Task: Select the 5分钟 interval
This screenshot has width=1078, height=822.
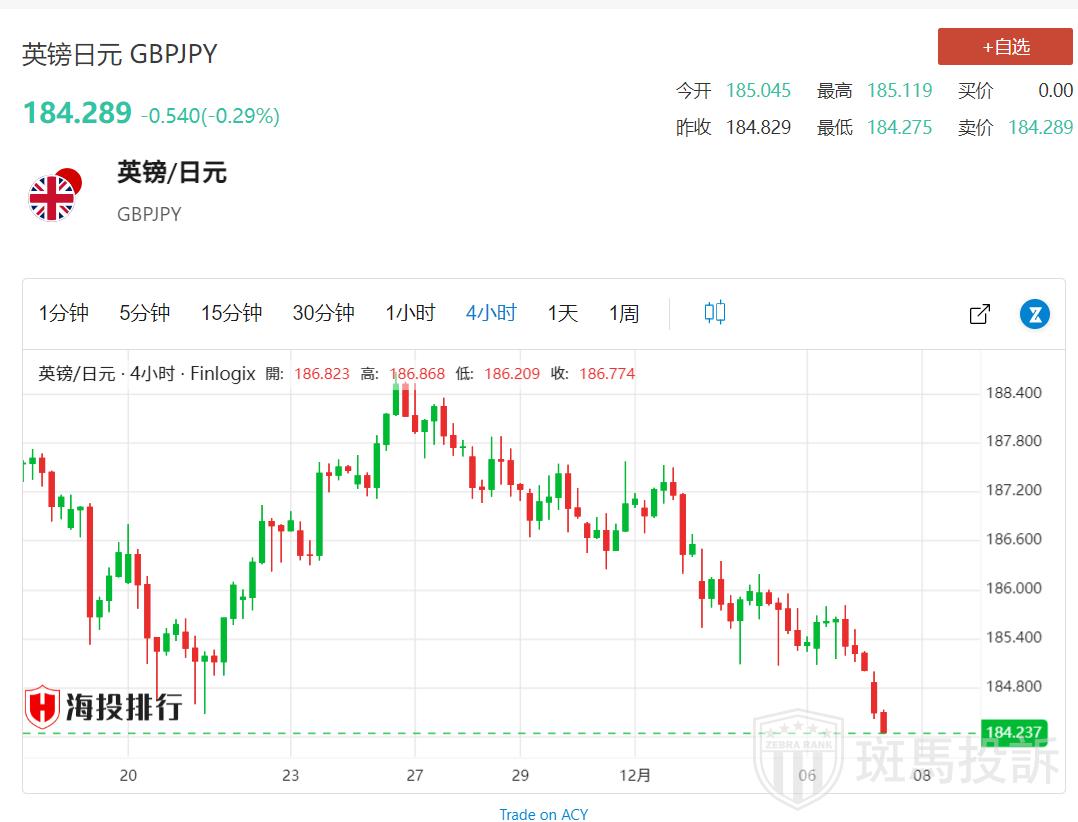Action: tap(145, 313)
